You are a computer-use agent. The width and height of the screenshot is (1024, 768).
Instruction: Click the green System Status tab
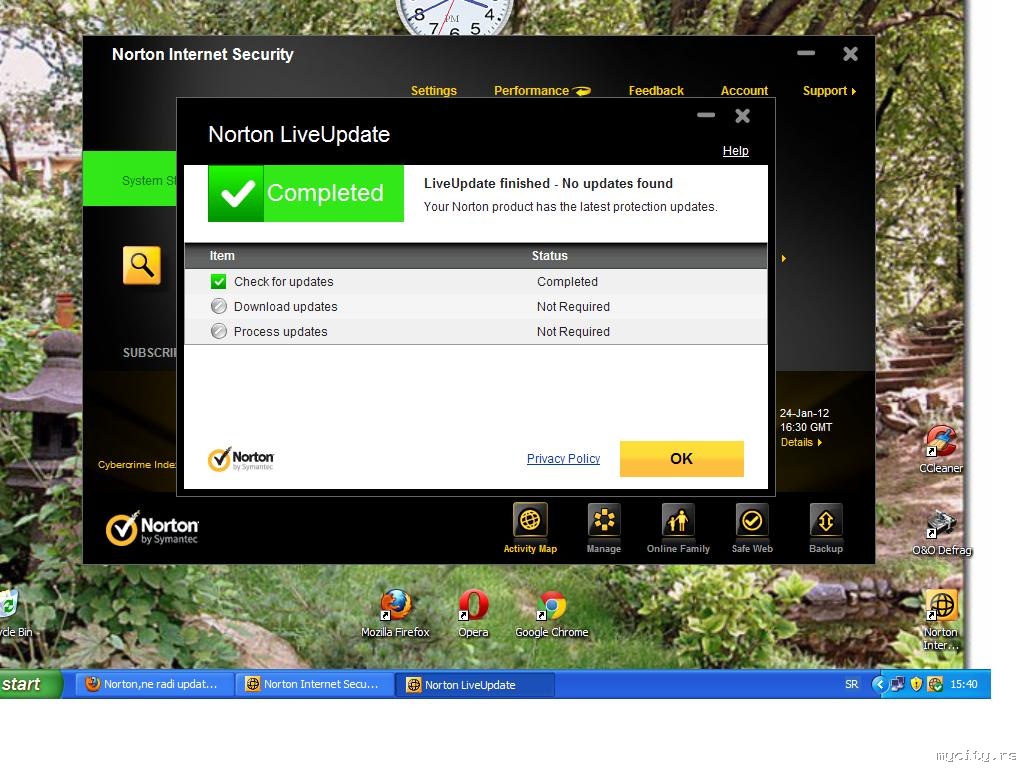pyautogui.click(x=129, y=179)
